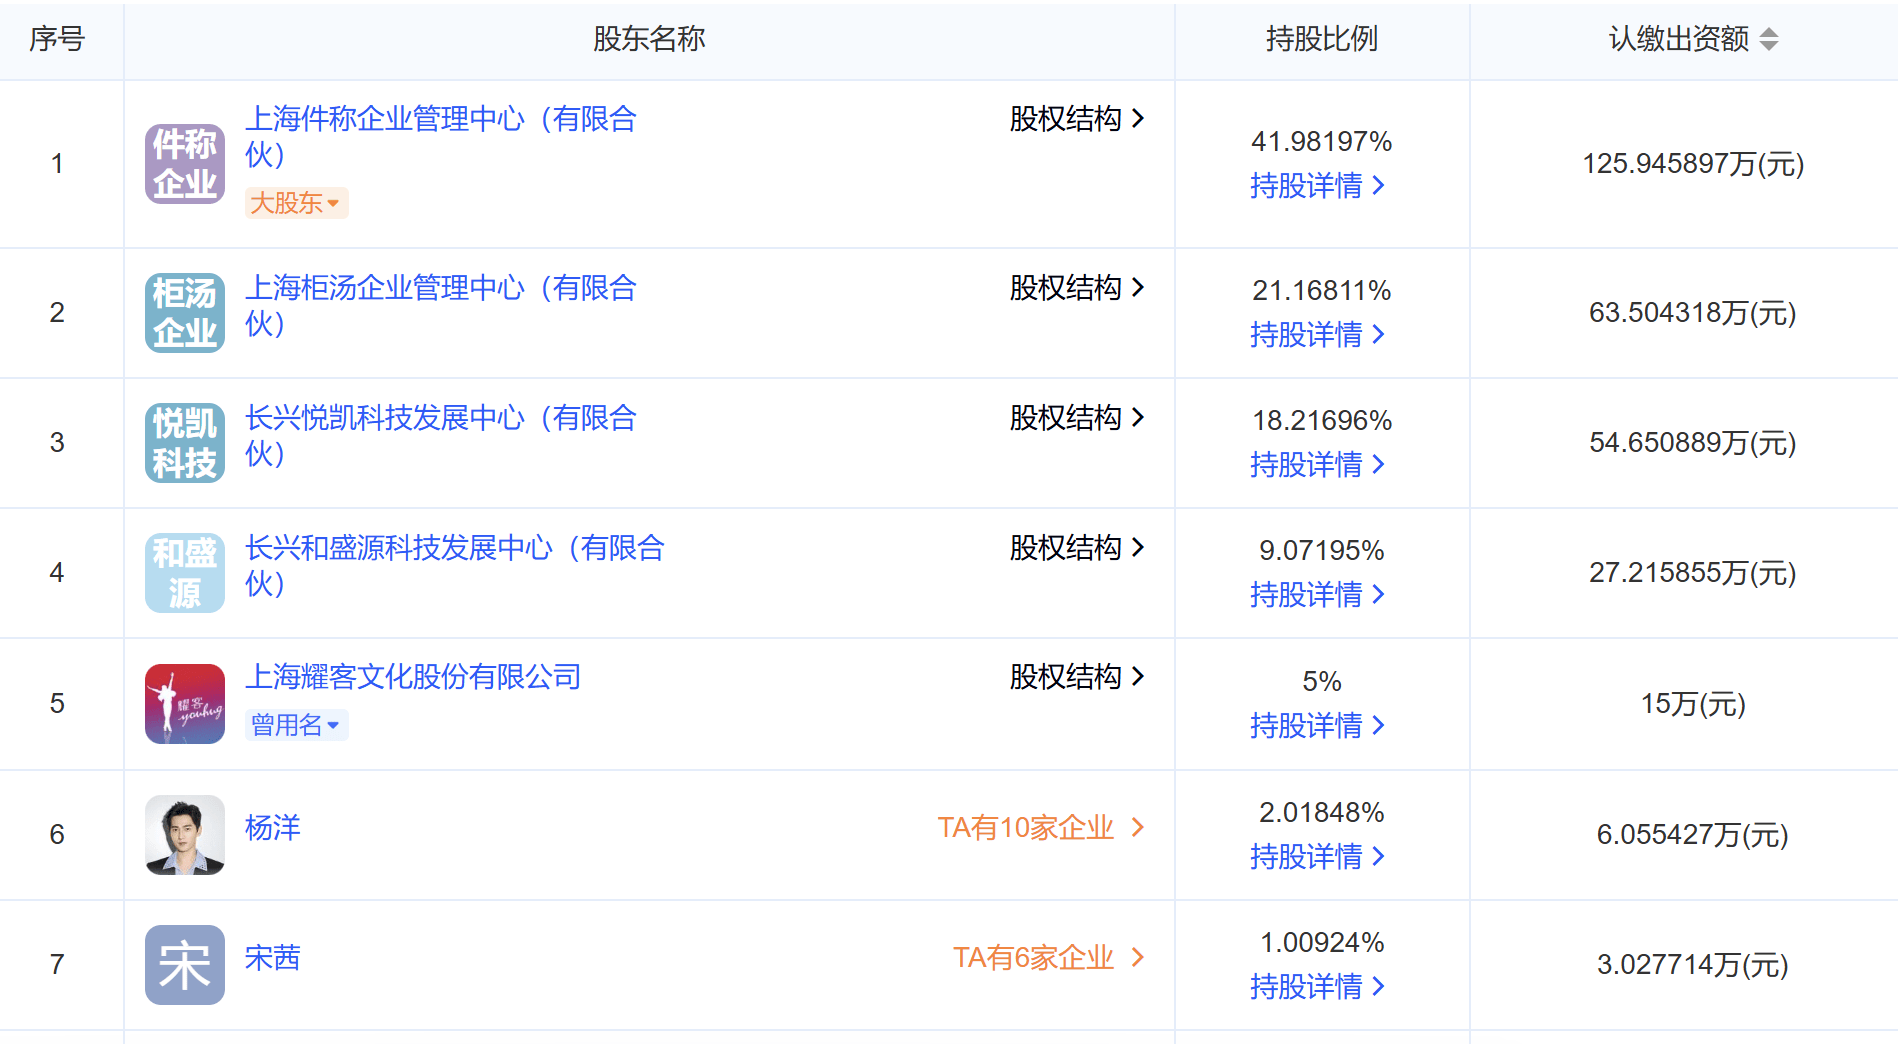The height and width of the screenshot is (1044, 1898).
Task: Open 持股详情 under the 5% share
Action: [x=1316, y=726]
